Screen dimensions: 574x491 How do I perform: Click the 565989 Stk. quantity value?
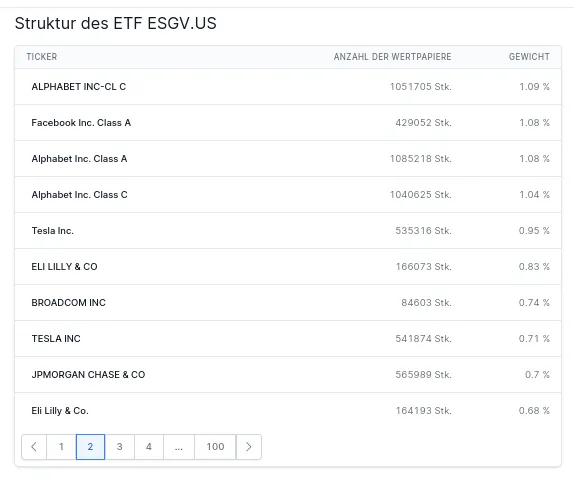[x=424, y=375]
